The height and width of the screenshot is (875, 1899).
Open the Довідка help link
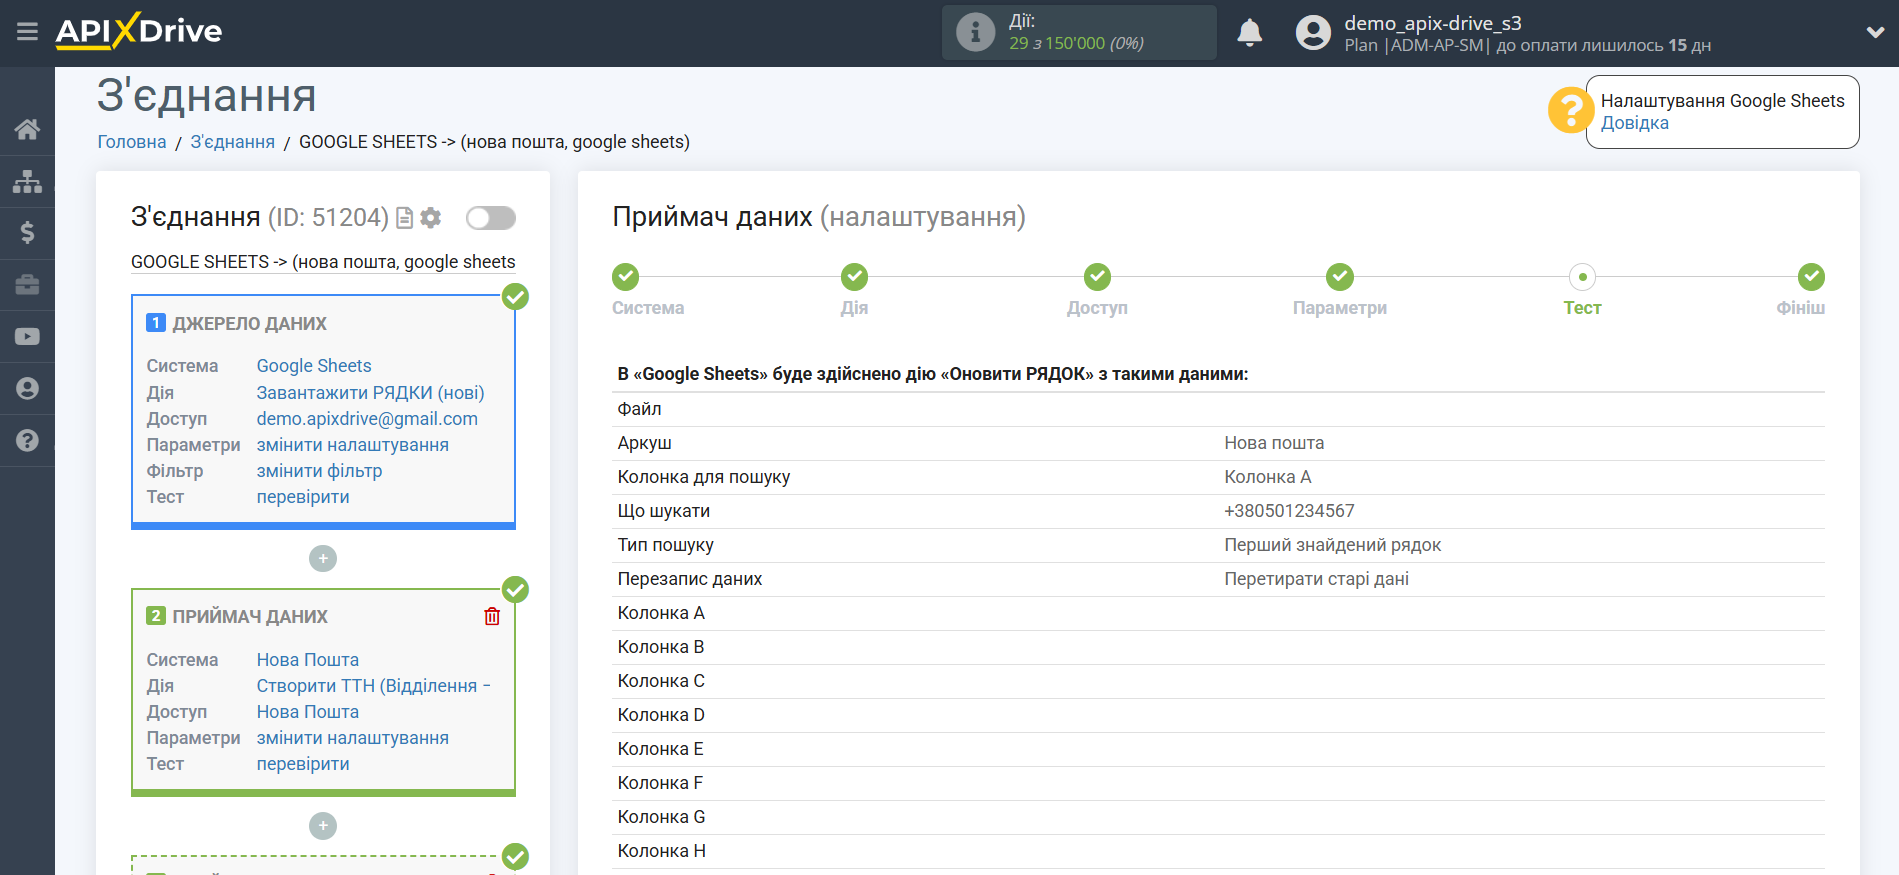1634,123
